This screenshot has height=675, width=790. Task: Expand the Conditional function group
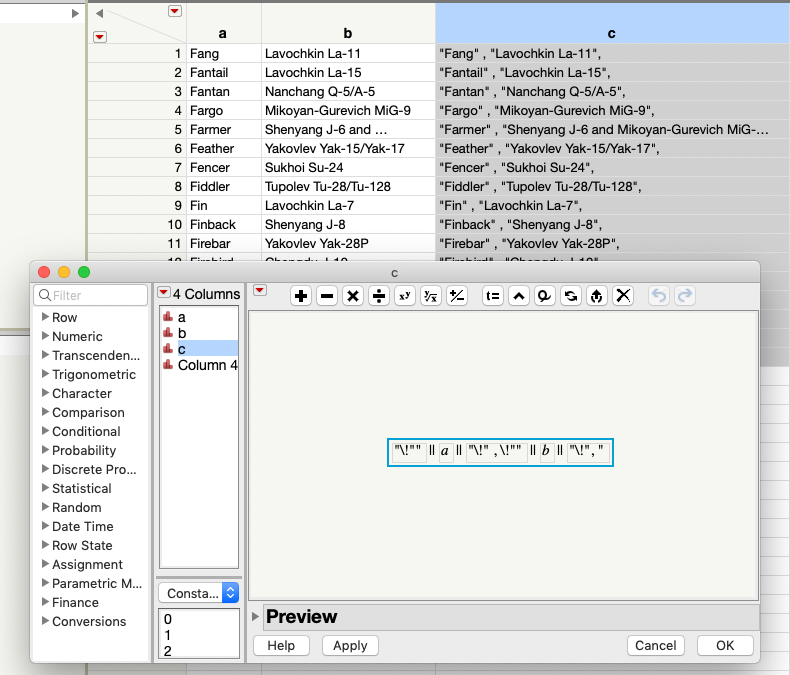click(45, 431)
